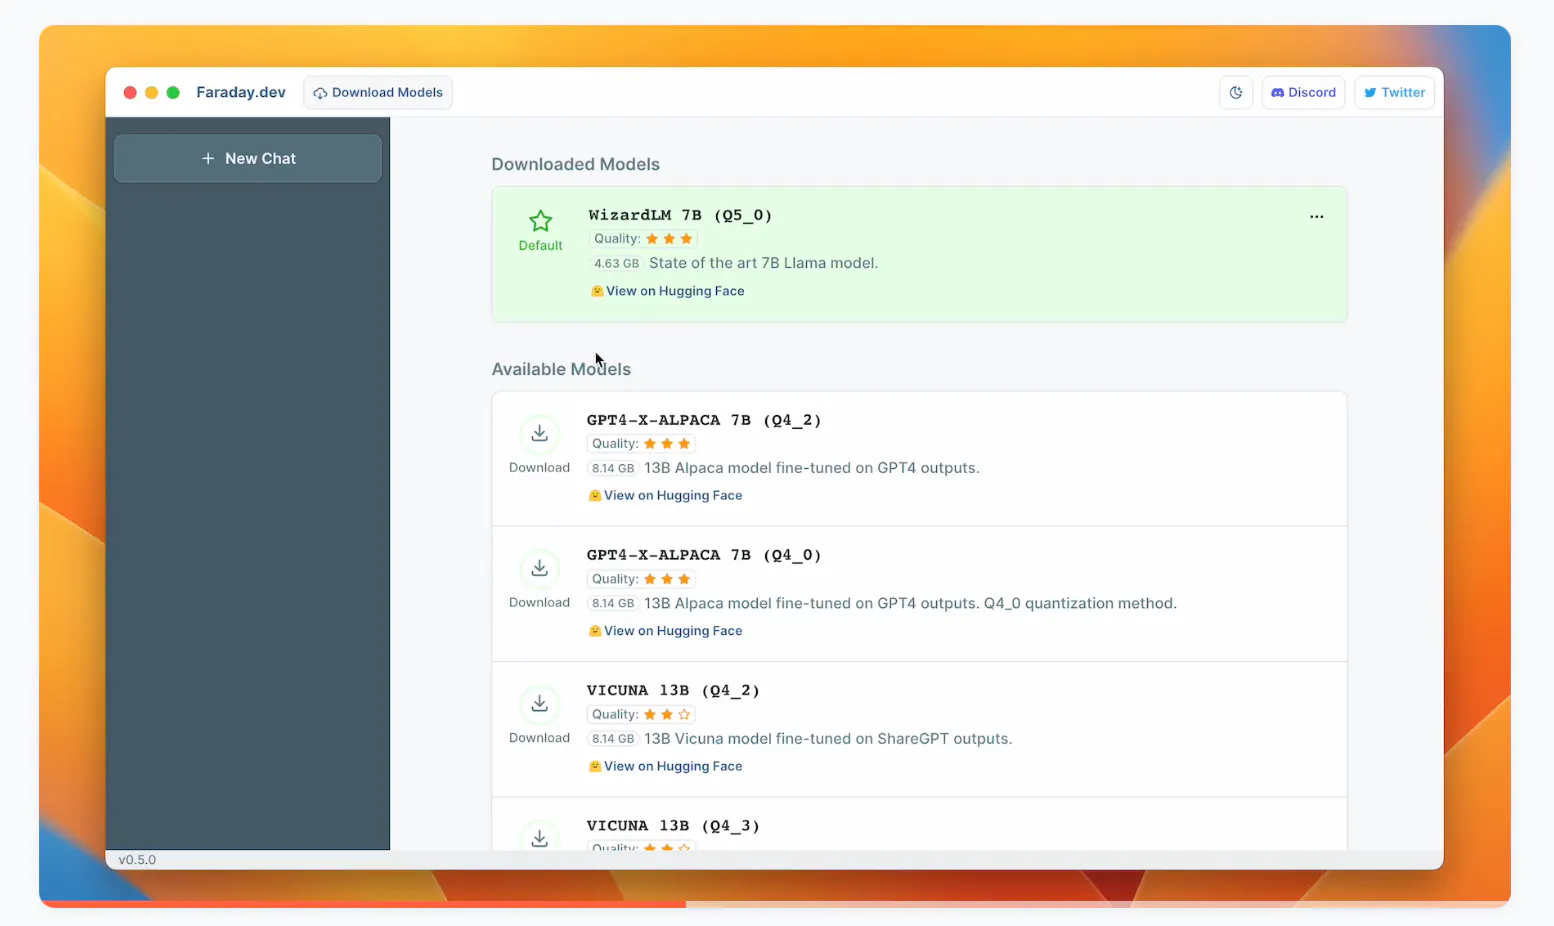Download VICUNA 13B (Q4_2) model
1554x926 pixels.
[539, 704]
